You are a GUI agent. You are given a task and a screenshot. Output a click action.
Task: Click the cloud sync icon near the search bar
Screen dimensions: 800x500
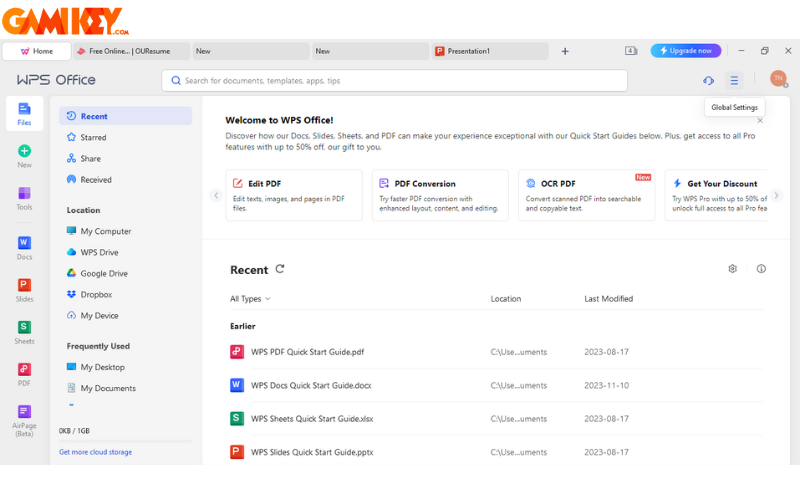(x=708, y=81)
